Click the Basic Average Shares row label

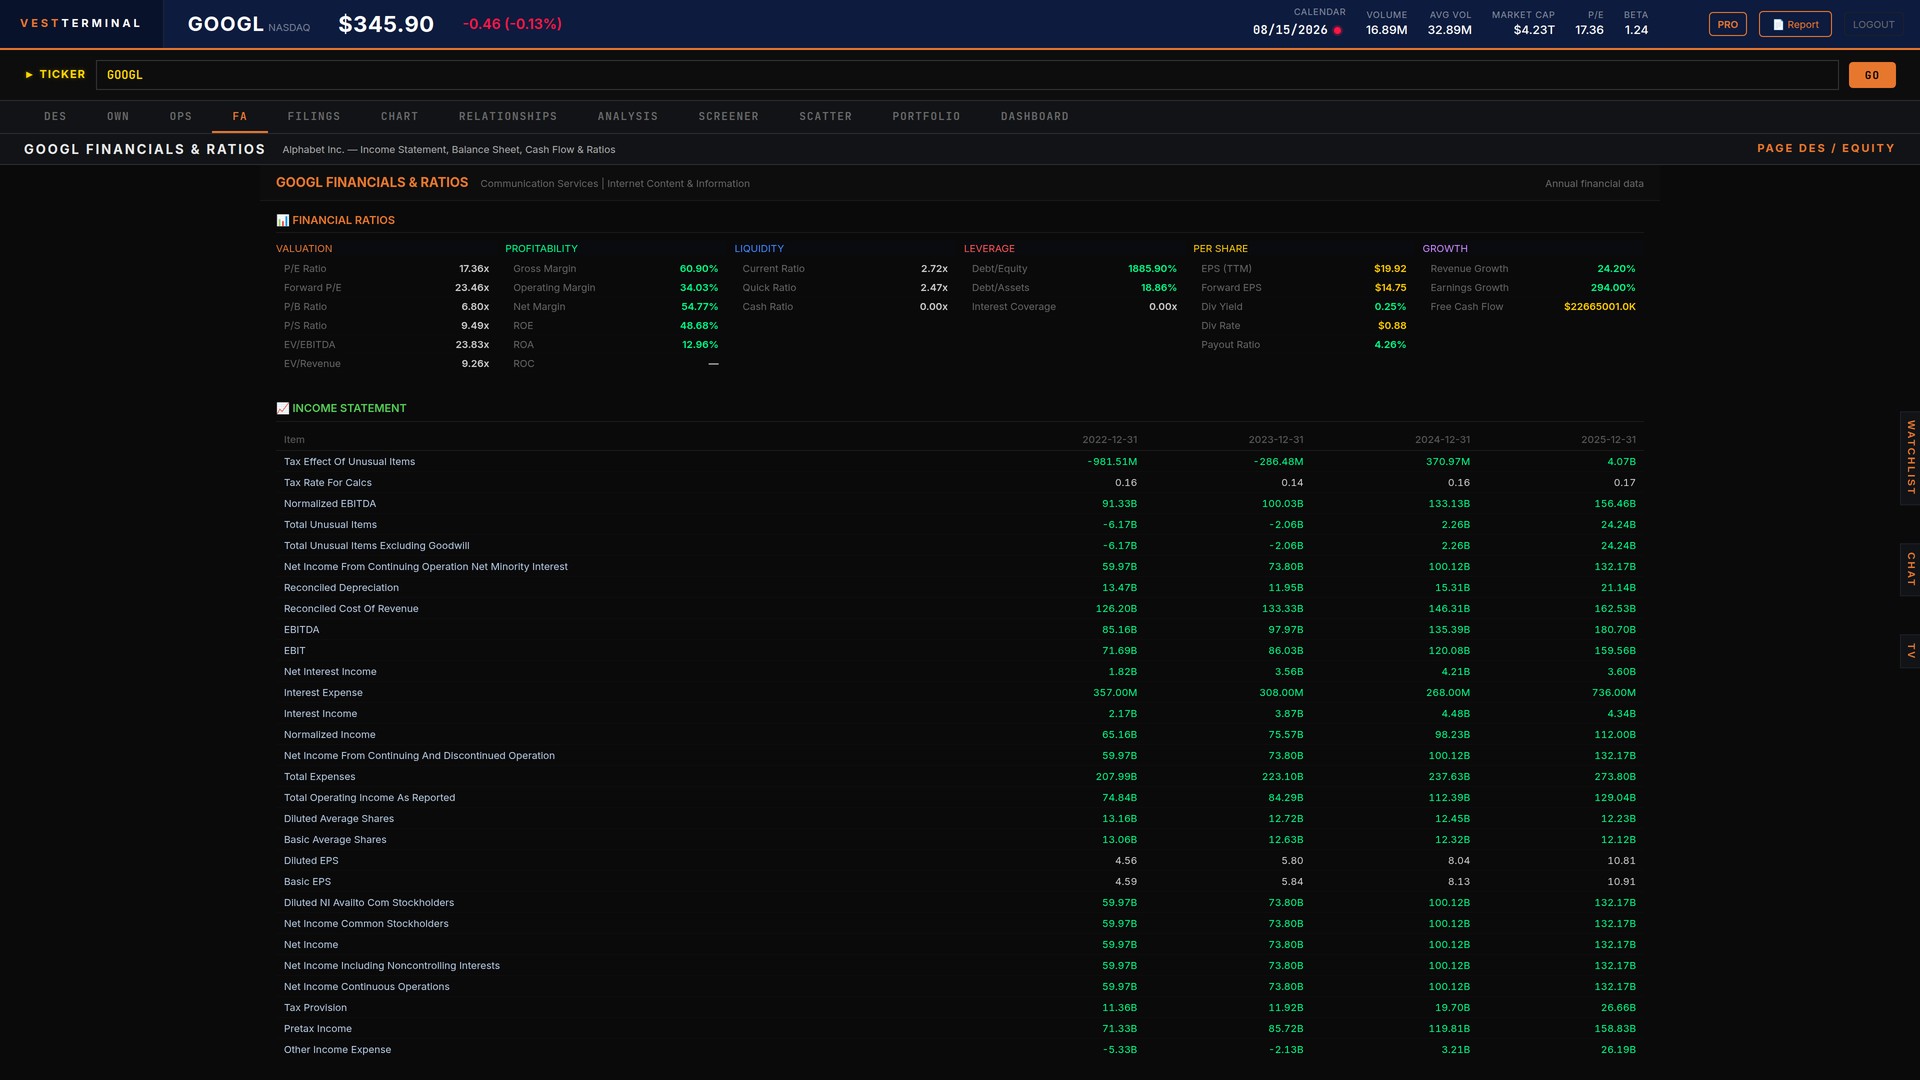tap(335, 840)
